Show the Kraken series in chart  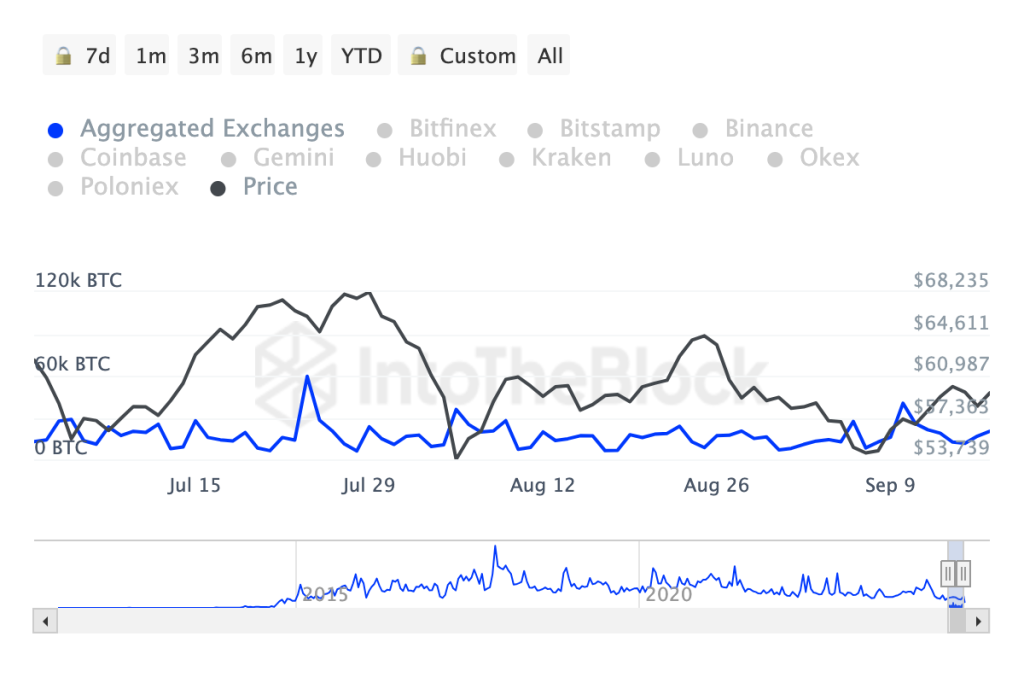[571, 158]
